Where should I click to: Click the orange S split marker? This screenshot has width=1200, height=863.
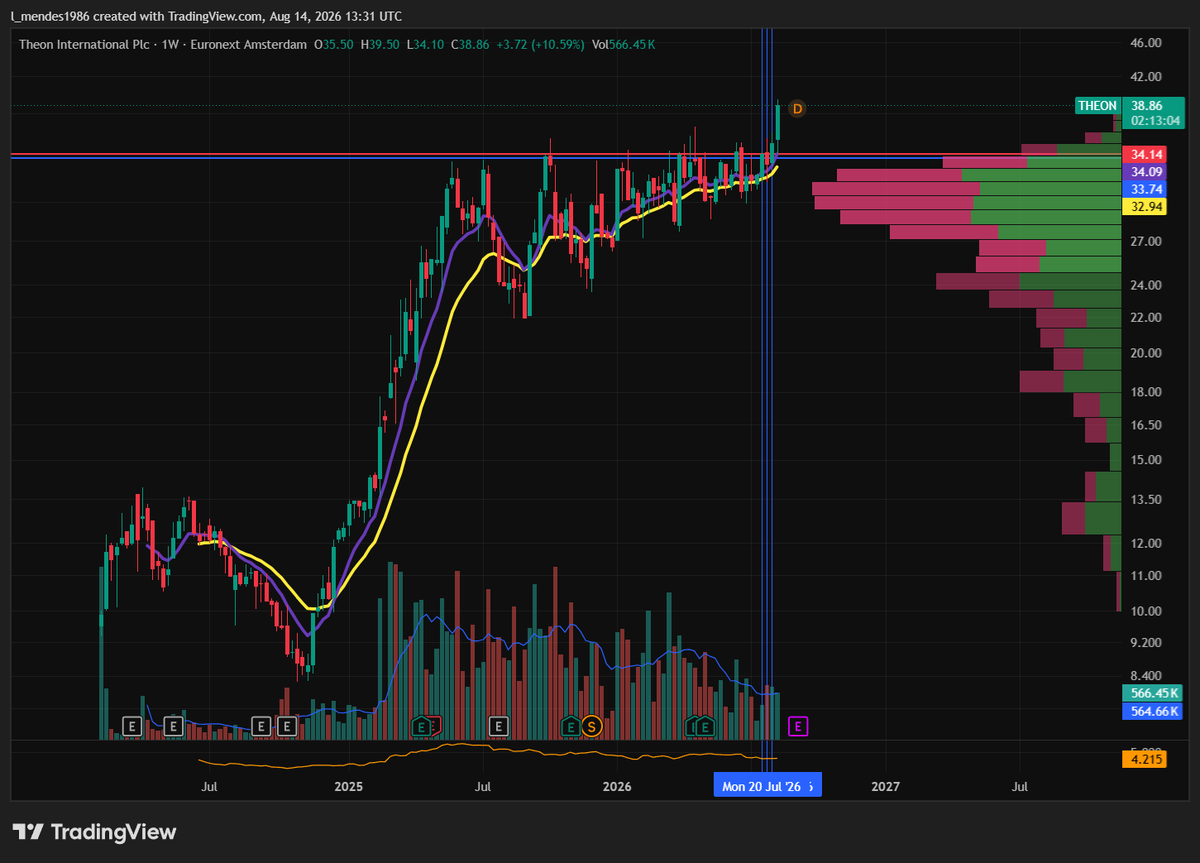point(591,726)
